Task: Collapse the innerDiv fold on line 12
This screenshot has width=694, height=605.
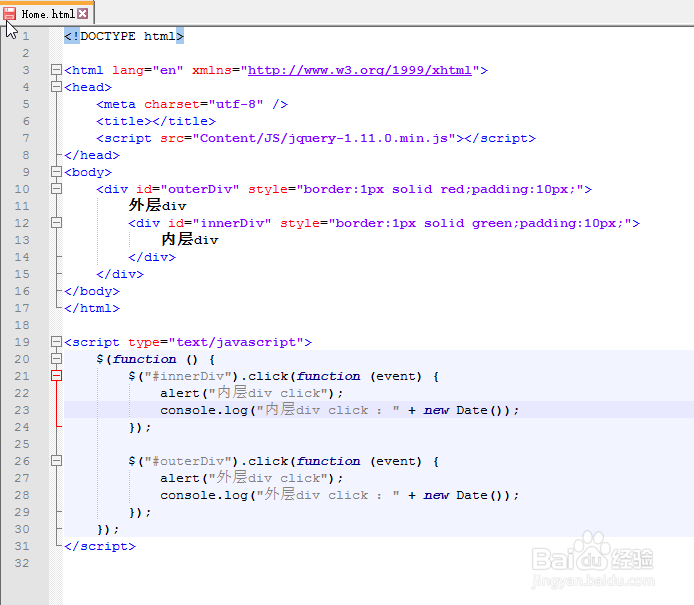Action: point(56,223)
